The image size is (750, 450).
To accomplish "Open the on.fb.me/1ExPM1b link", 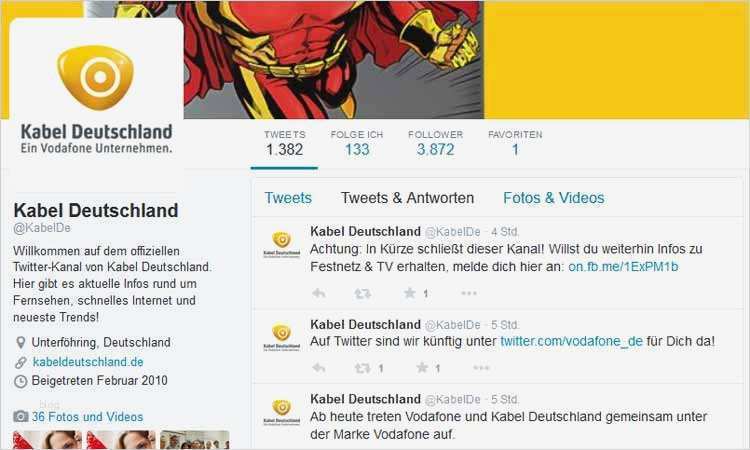I will click(x=623, y=266).
